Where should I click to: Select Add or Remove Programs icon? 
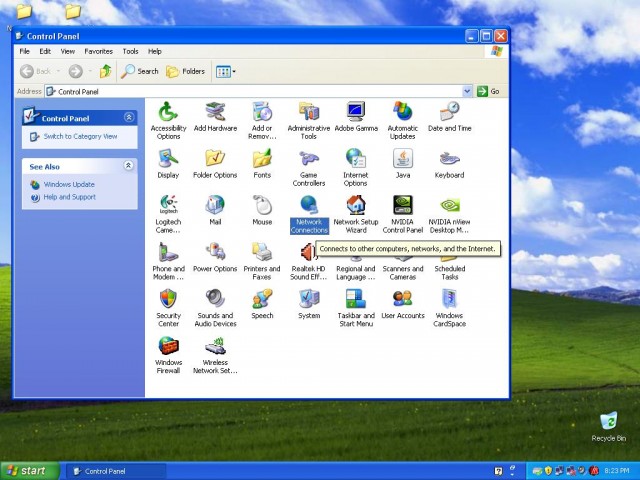262,112
